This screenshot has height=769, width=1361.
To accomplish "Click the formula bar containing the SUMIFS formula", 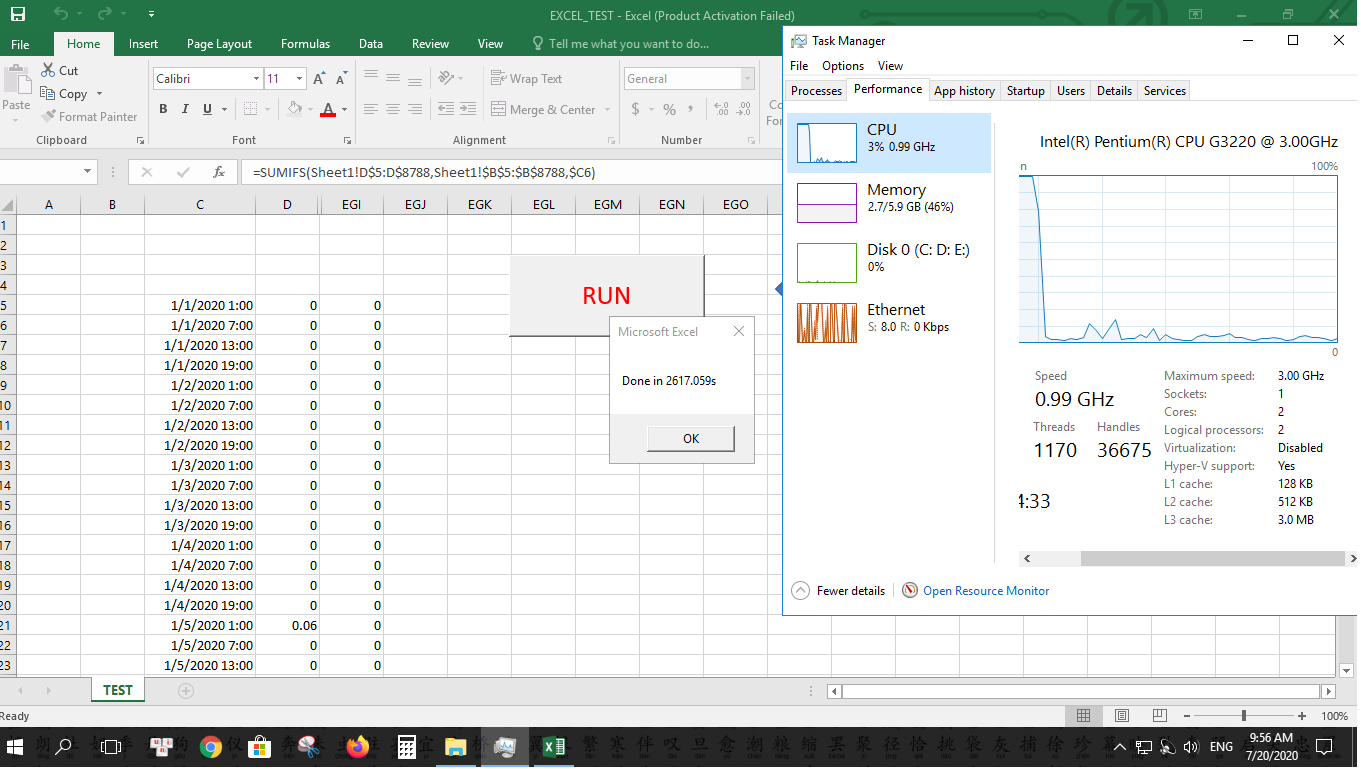I will pos(510,172).
